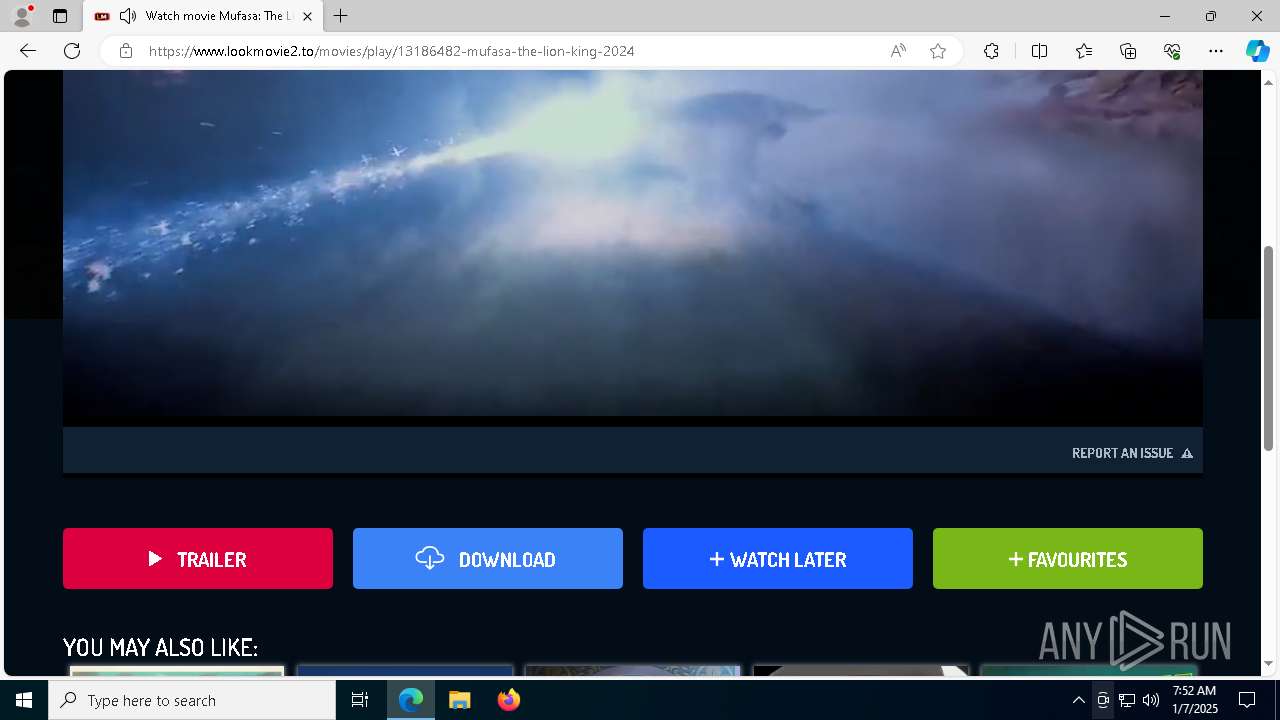Add movie to WATCH LATER
Screen dimensions: 1280x720
point(778,559)
